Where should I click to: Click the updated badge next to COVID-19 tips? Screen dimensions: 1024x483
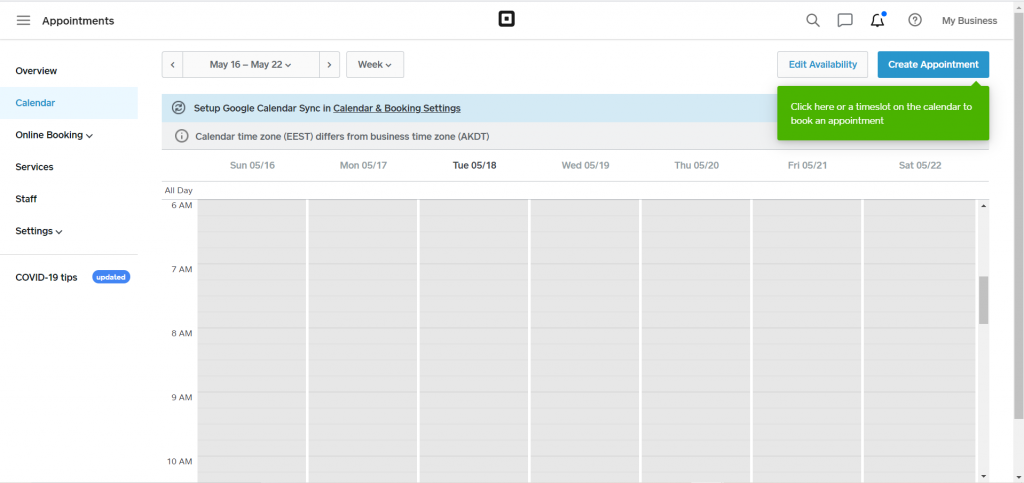111,277
